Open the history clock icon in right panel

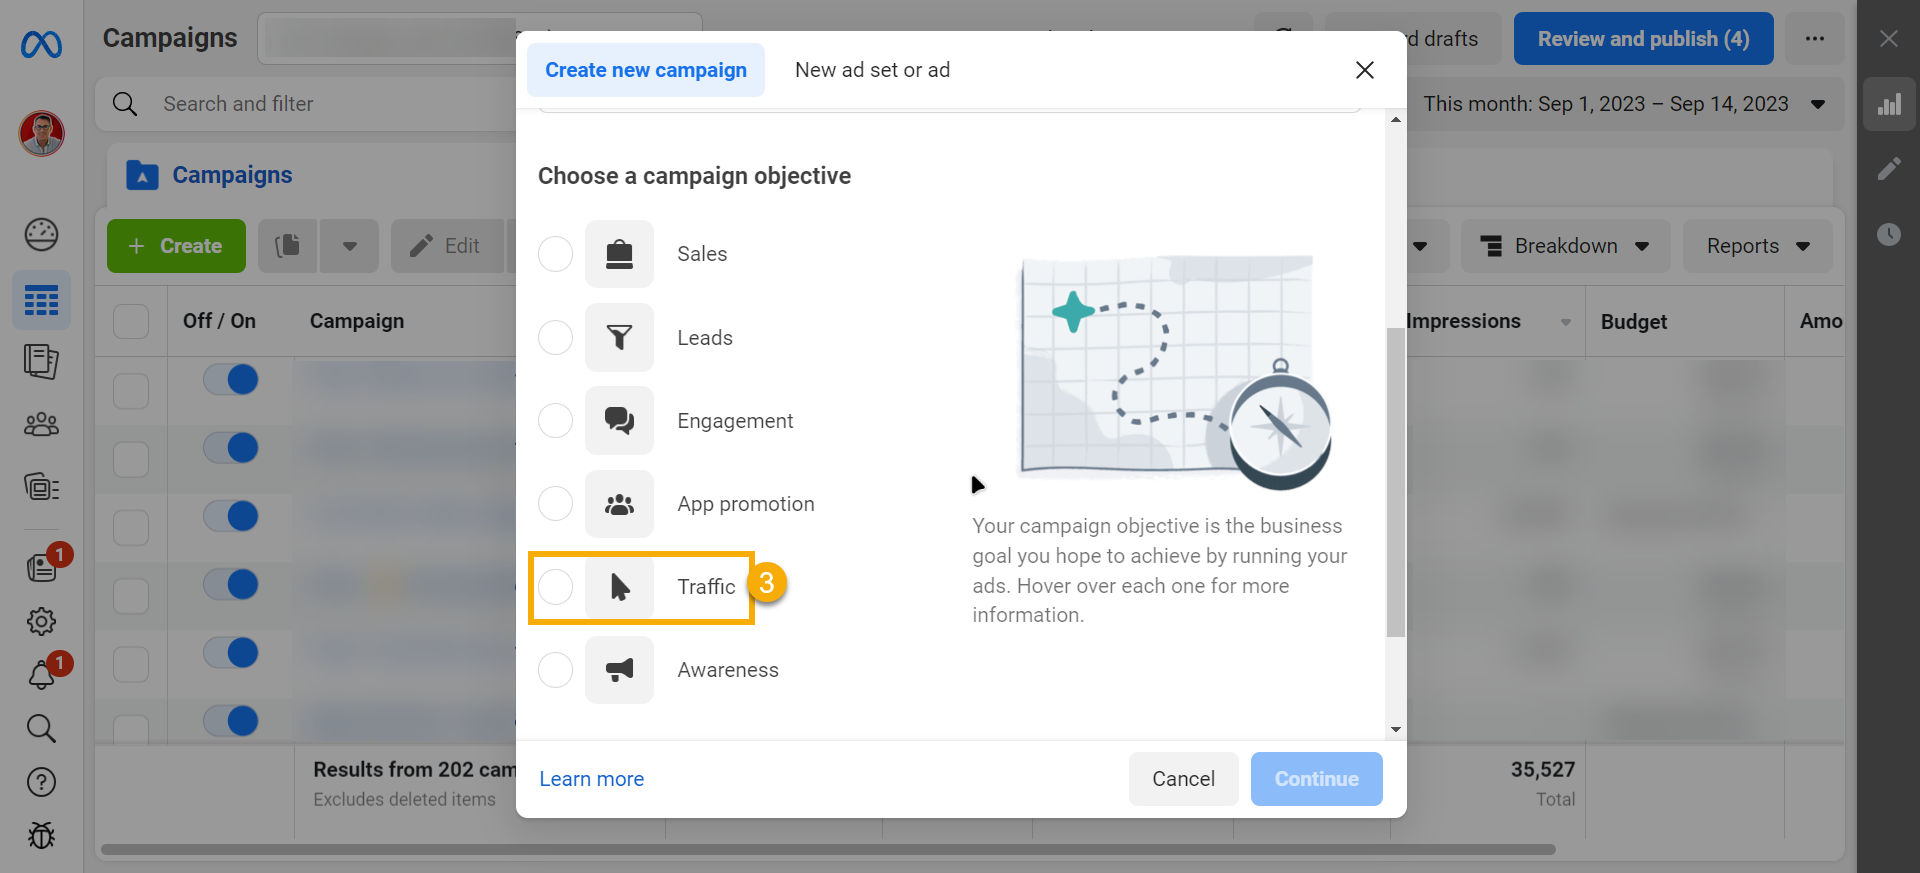point(1888,234)
